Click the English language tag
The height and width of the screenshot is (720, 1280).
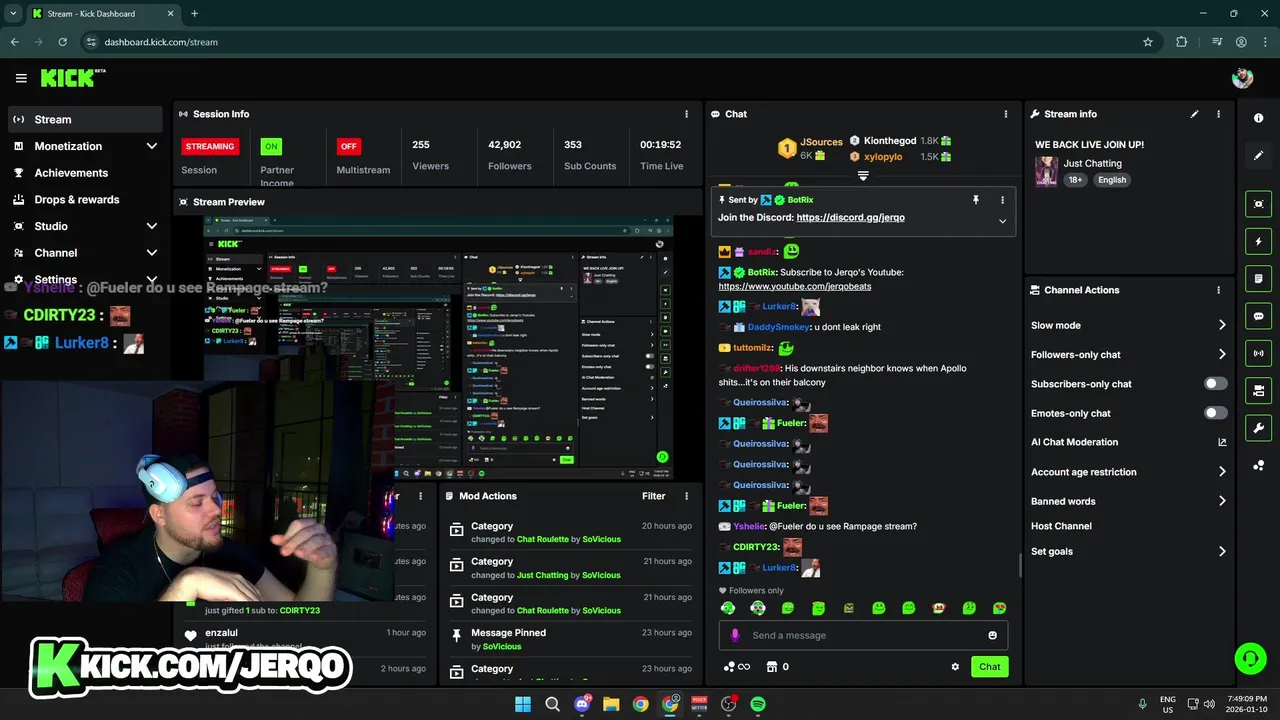click(1112, 180)
